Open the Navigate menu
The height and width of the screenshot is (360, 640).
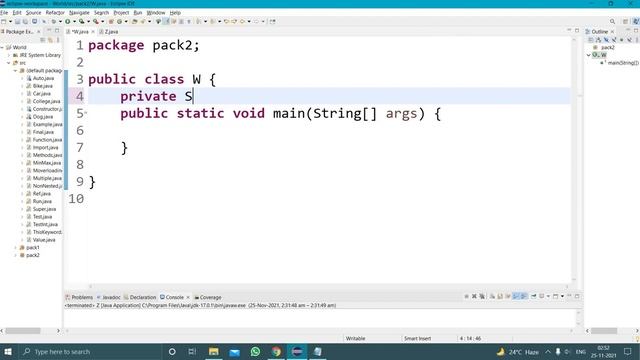(79, 13)
